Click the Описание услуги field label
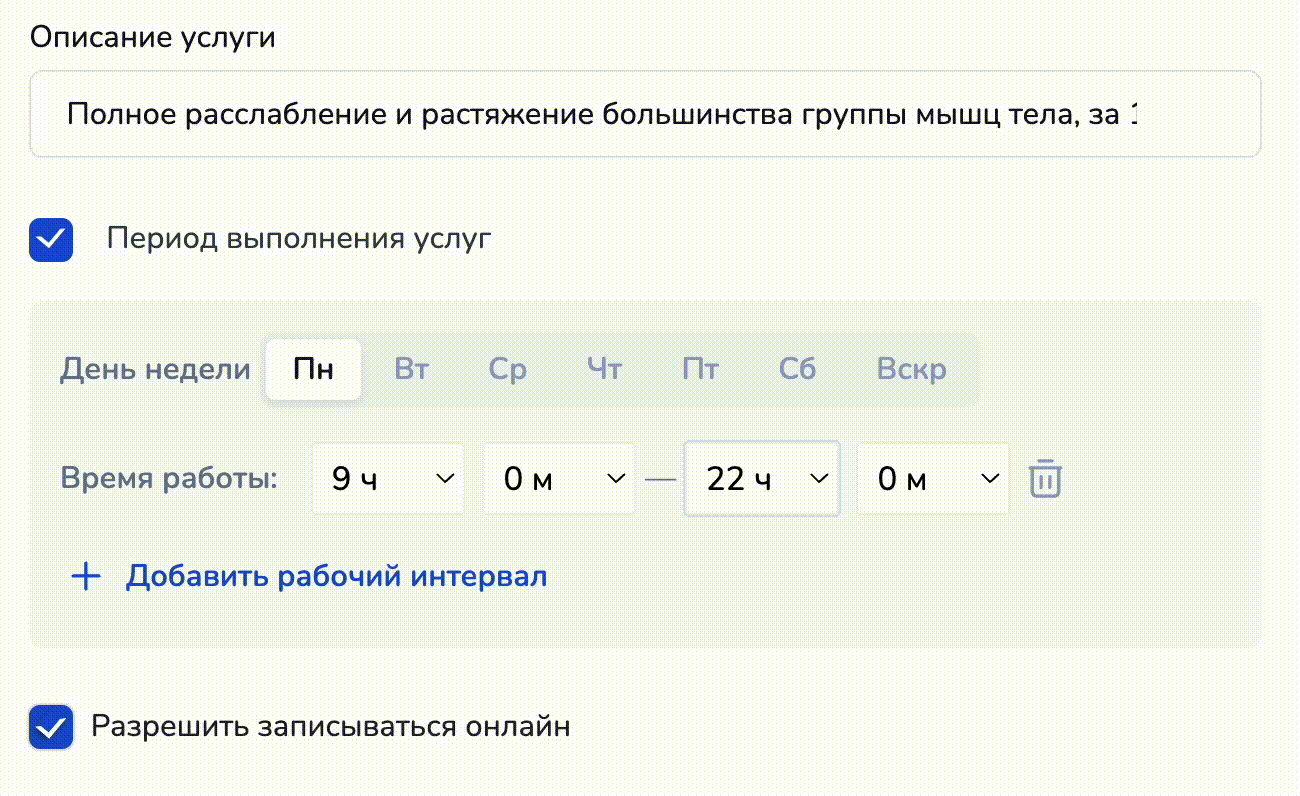 tap(153, 38)
